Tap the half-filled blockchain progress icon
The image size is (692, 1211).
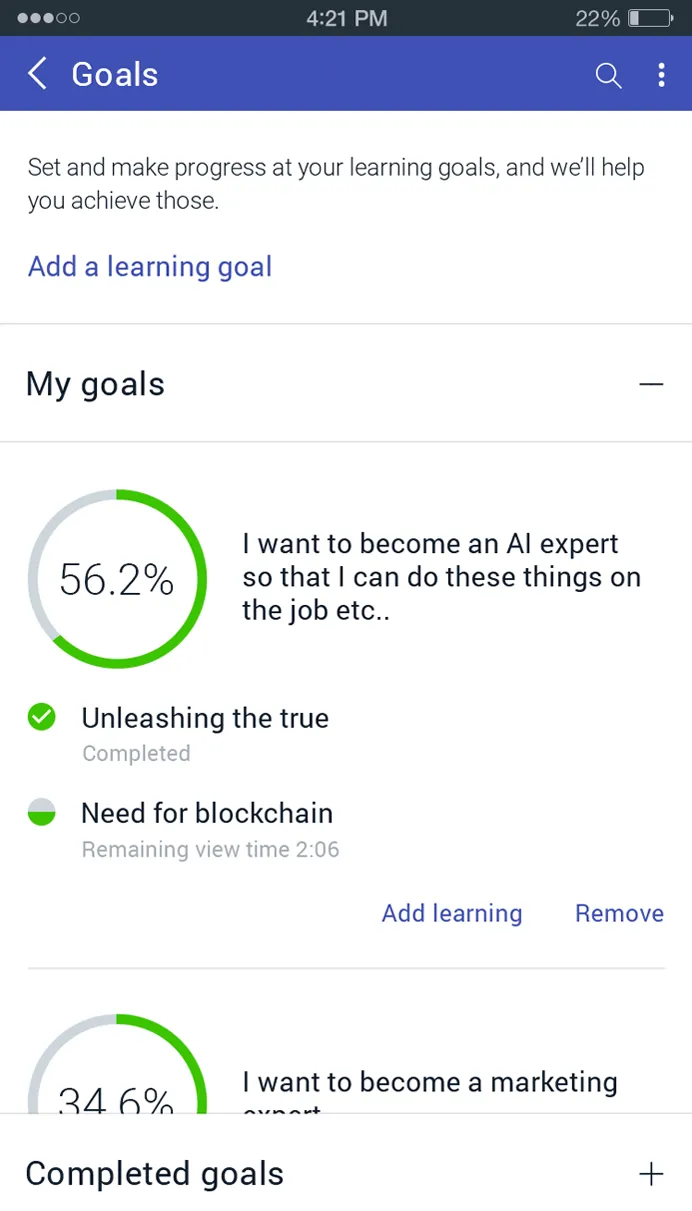pos(41,813)
